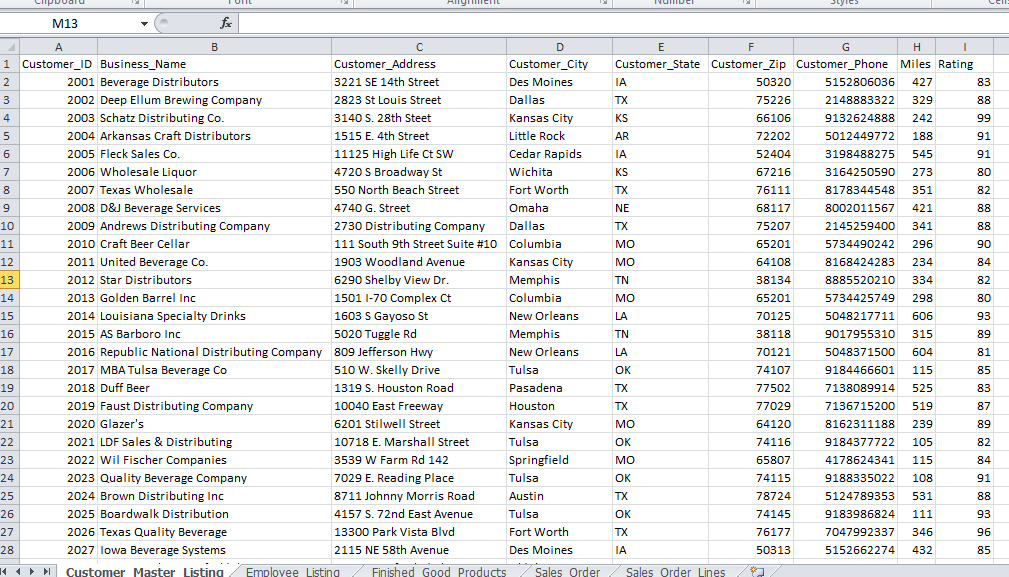Image resolution: width=1009 pixels, height=577 pixels.
Task: Select the phone number 2145259400
Action: point(846,226)
